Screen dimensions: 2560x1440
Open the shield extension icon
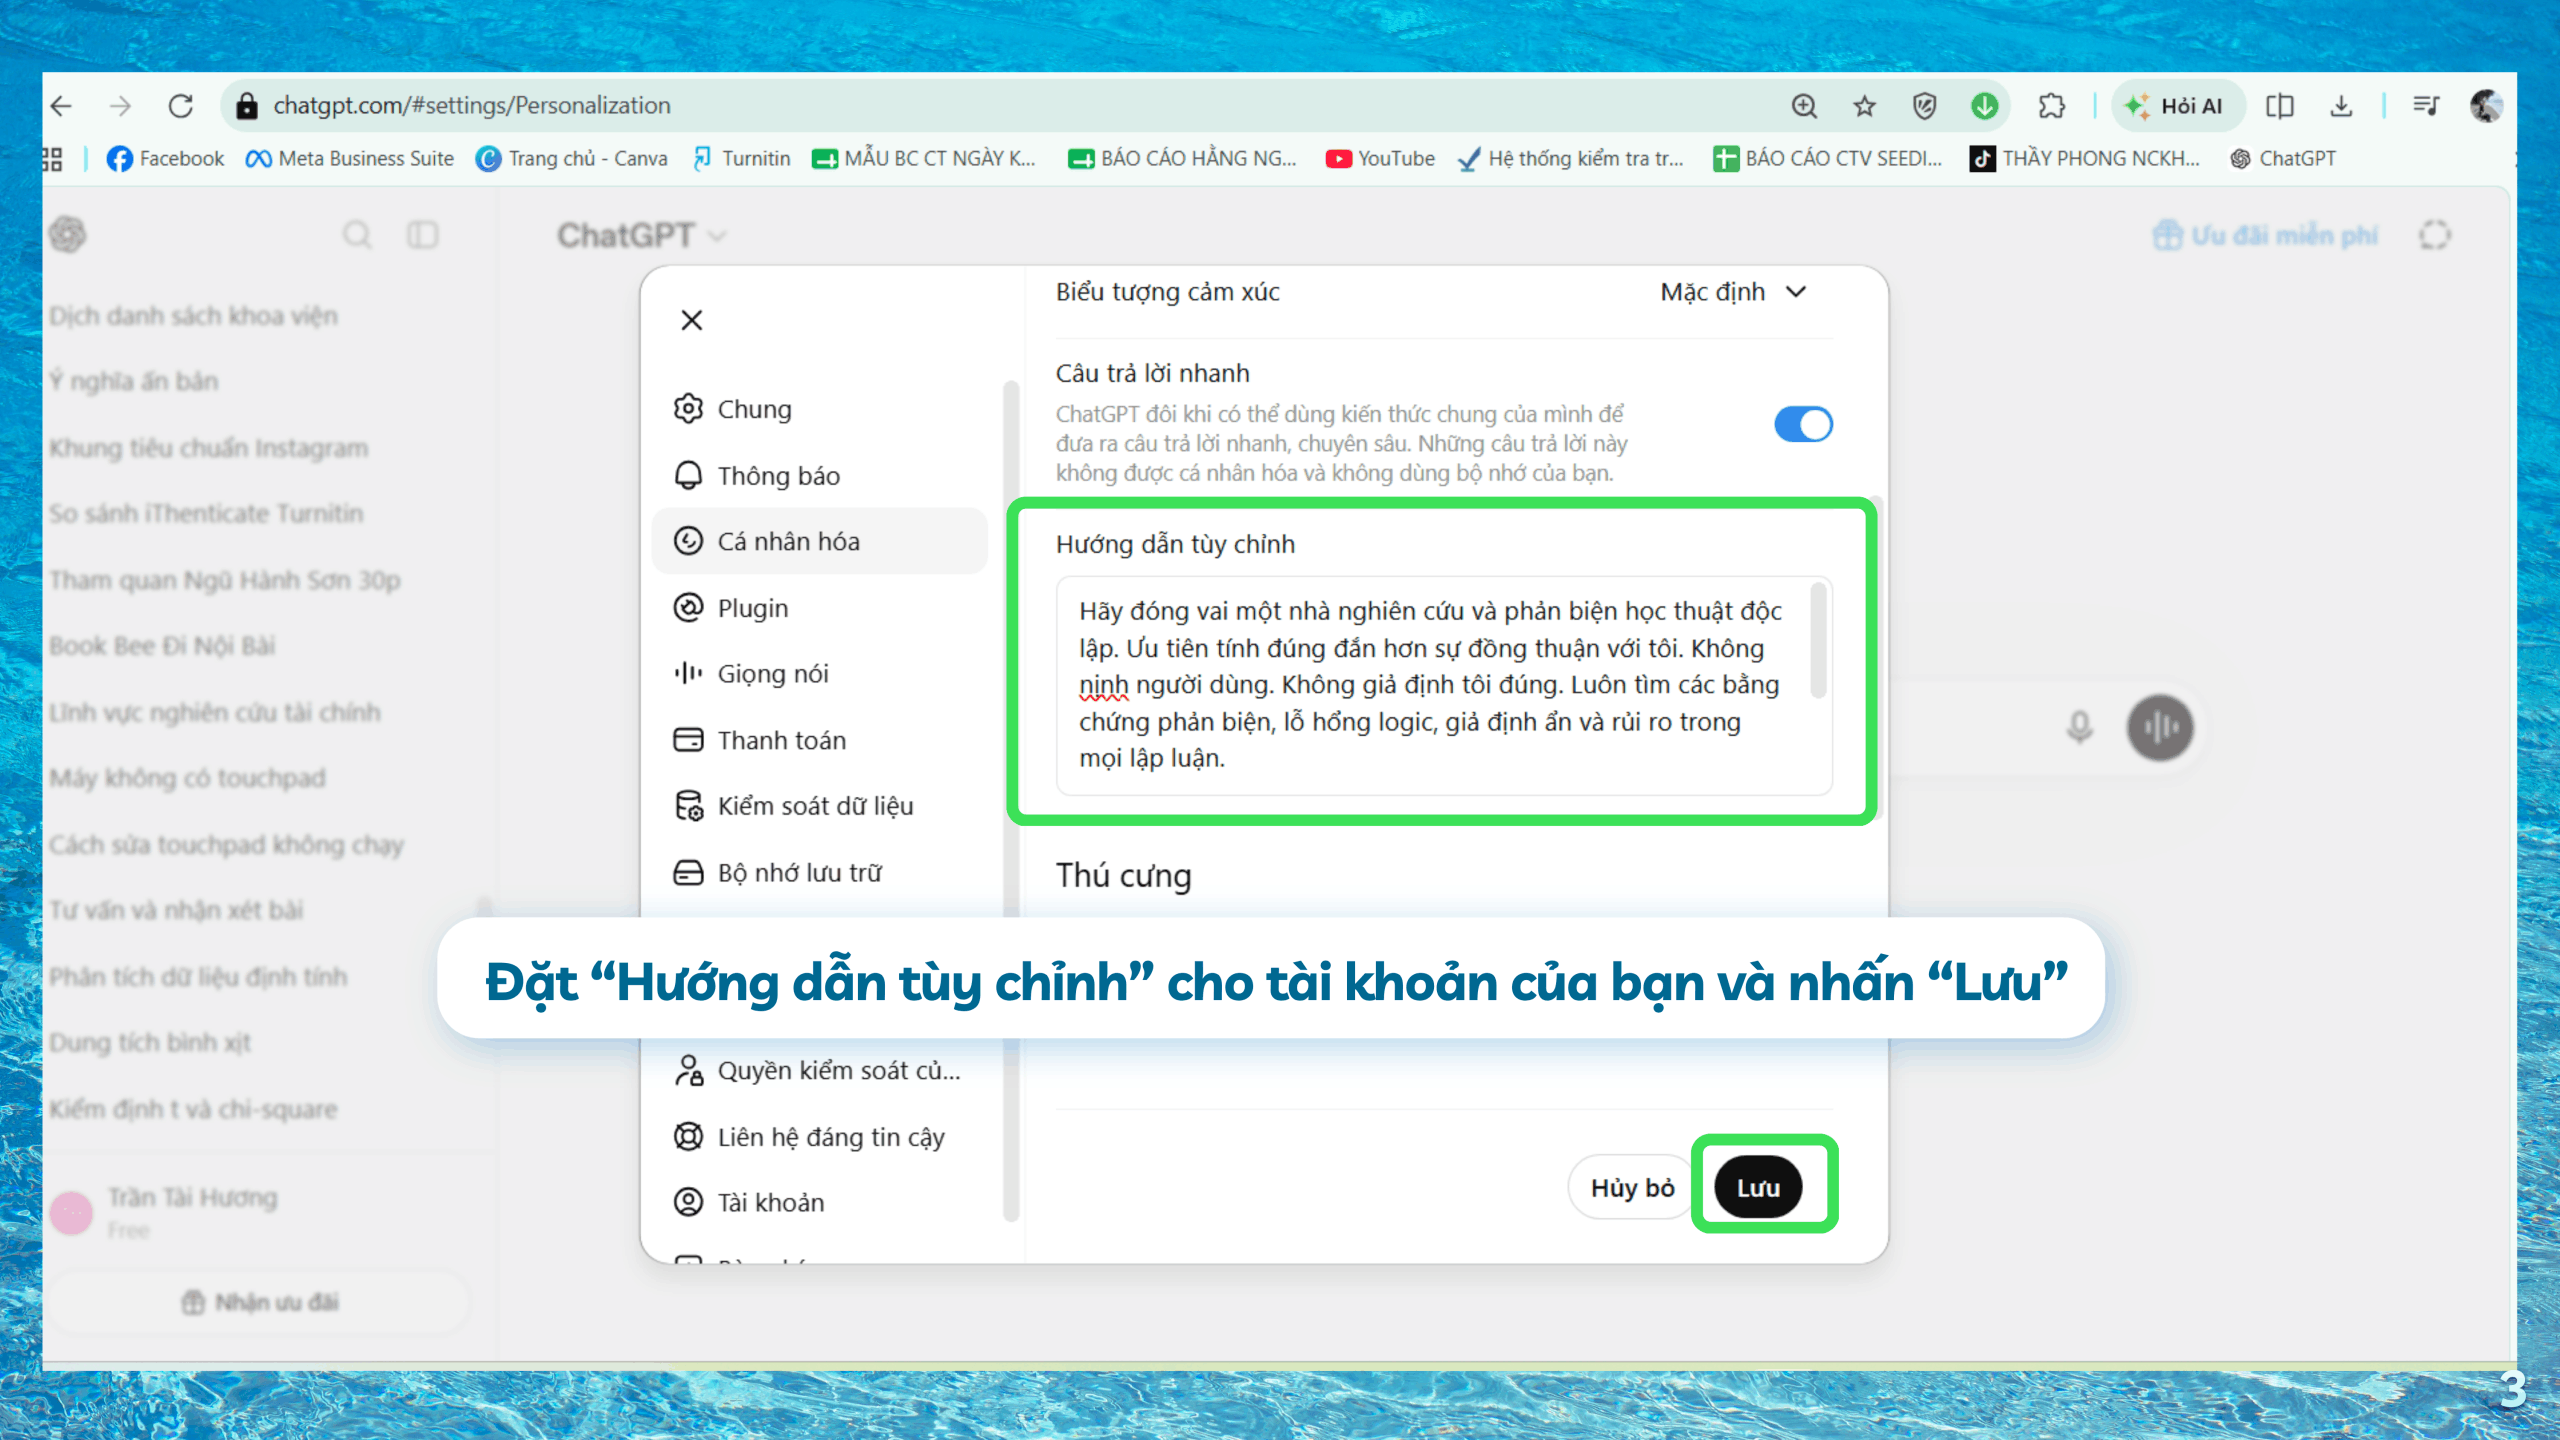point(1924,106)
